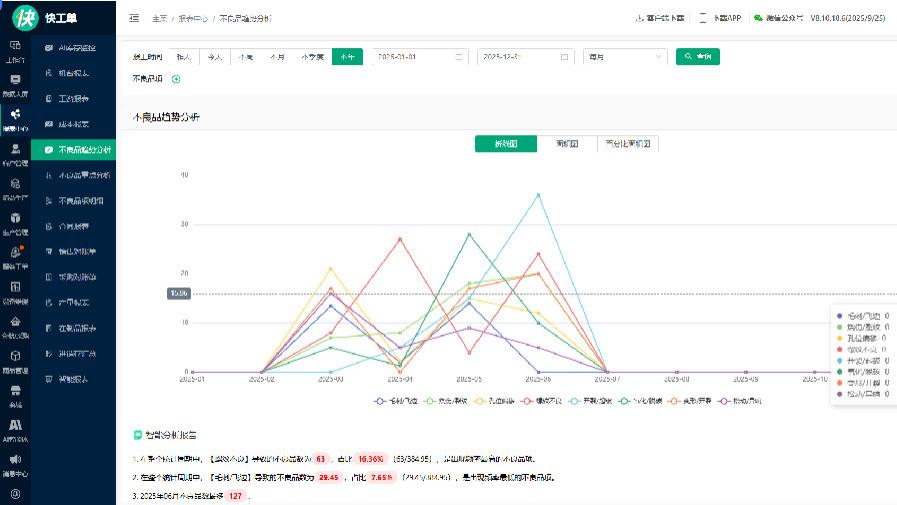Click the green 智能分析报告 report icon

[x=137, y=435]
